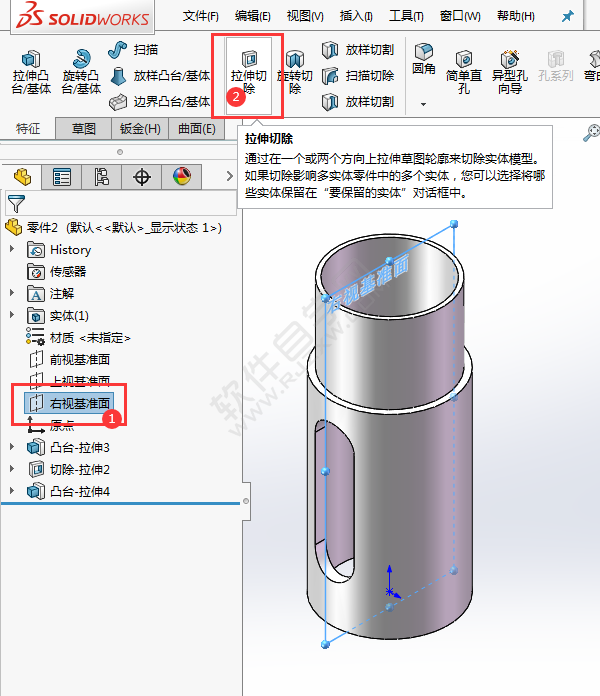This screenshot has width=600, height=696.
Task: Click the panel collapse handle on splitter
Action: tap(246, 501)
